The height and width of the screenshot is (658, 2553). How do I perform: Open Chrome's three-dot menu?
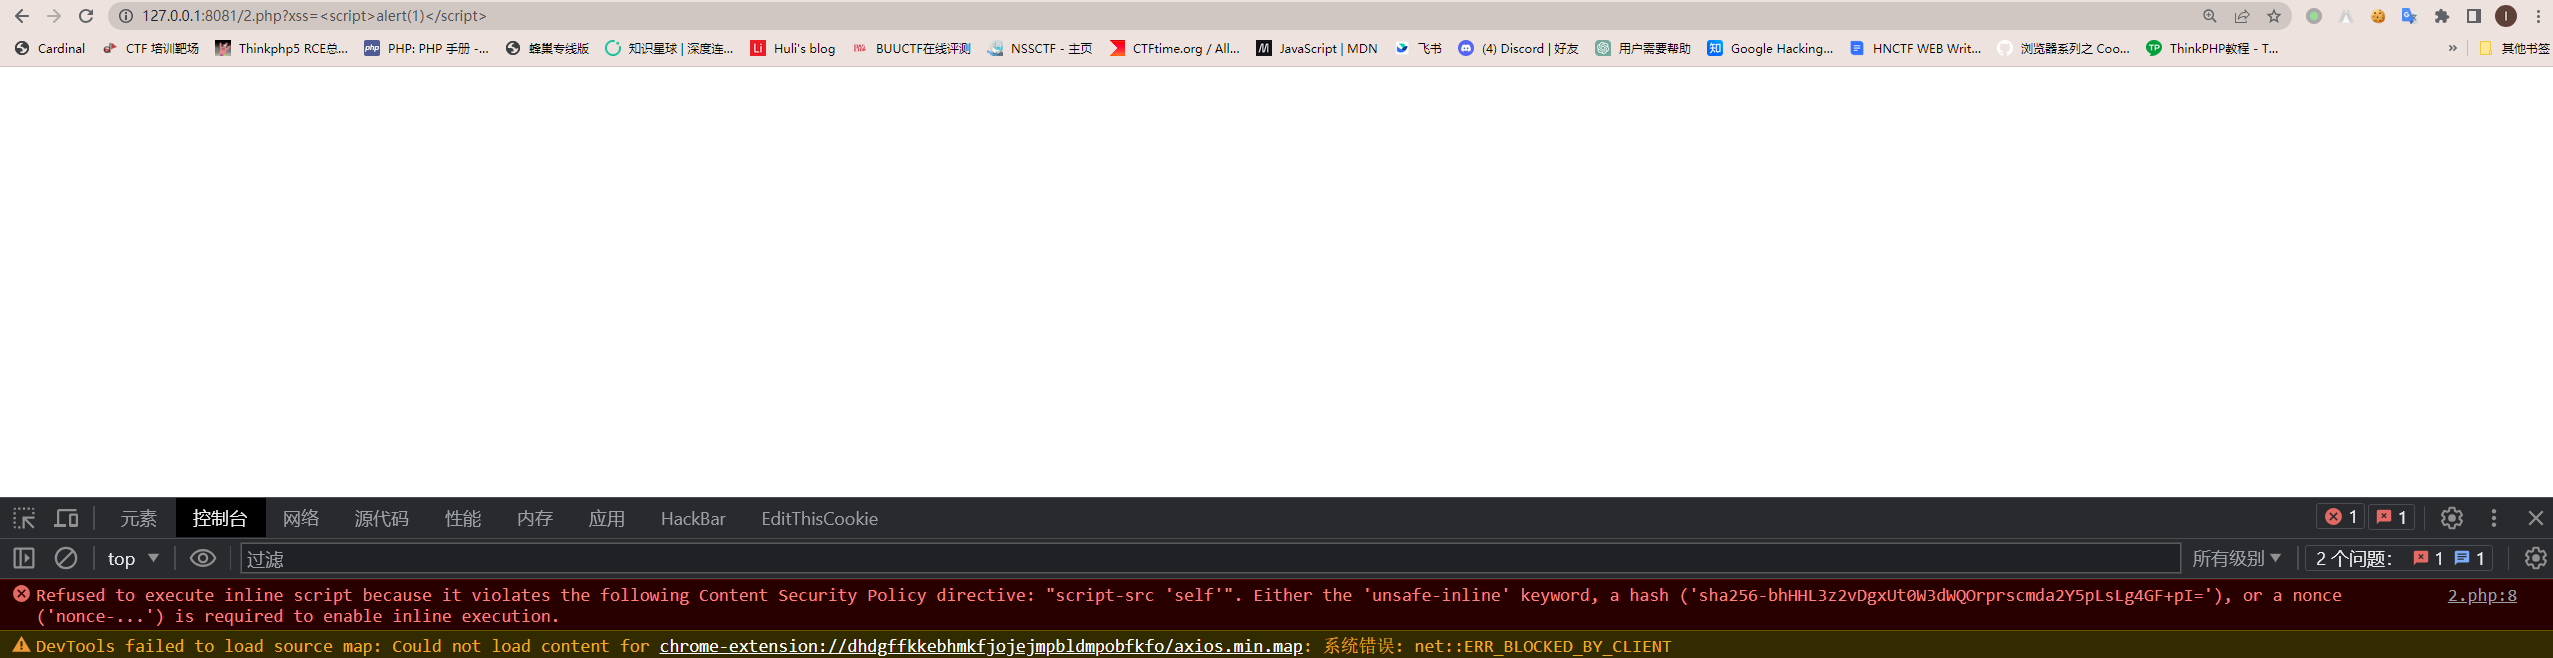pos(2538,16)
